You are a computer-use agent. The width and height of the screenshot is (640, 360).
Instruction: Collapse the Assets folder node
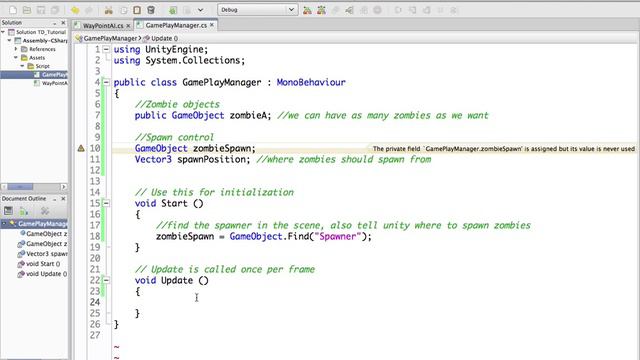pos(16,58)
